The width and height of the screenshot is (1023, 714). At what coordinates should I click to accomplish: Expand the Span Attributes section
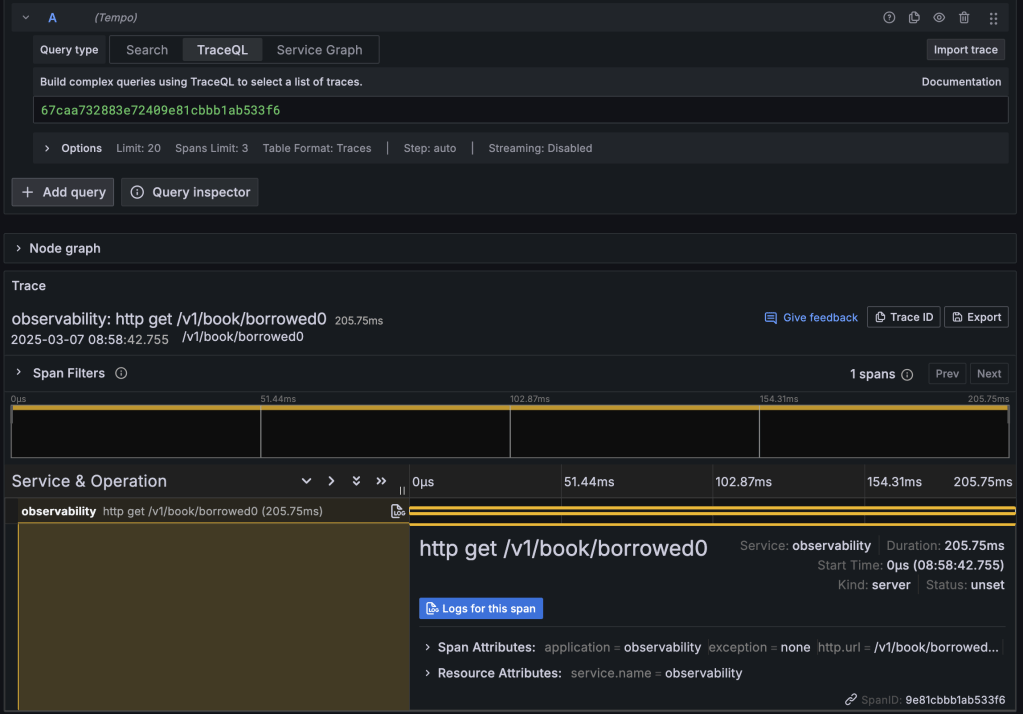point(428,647)
